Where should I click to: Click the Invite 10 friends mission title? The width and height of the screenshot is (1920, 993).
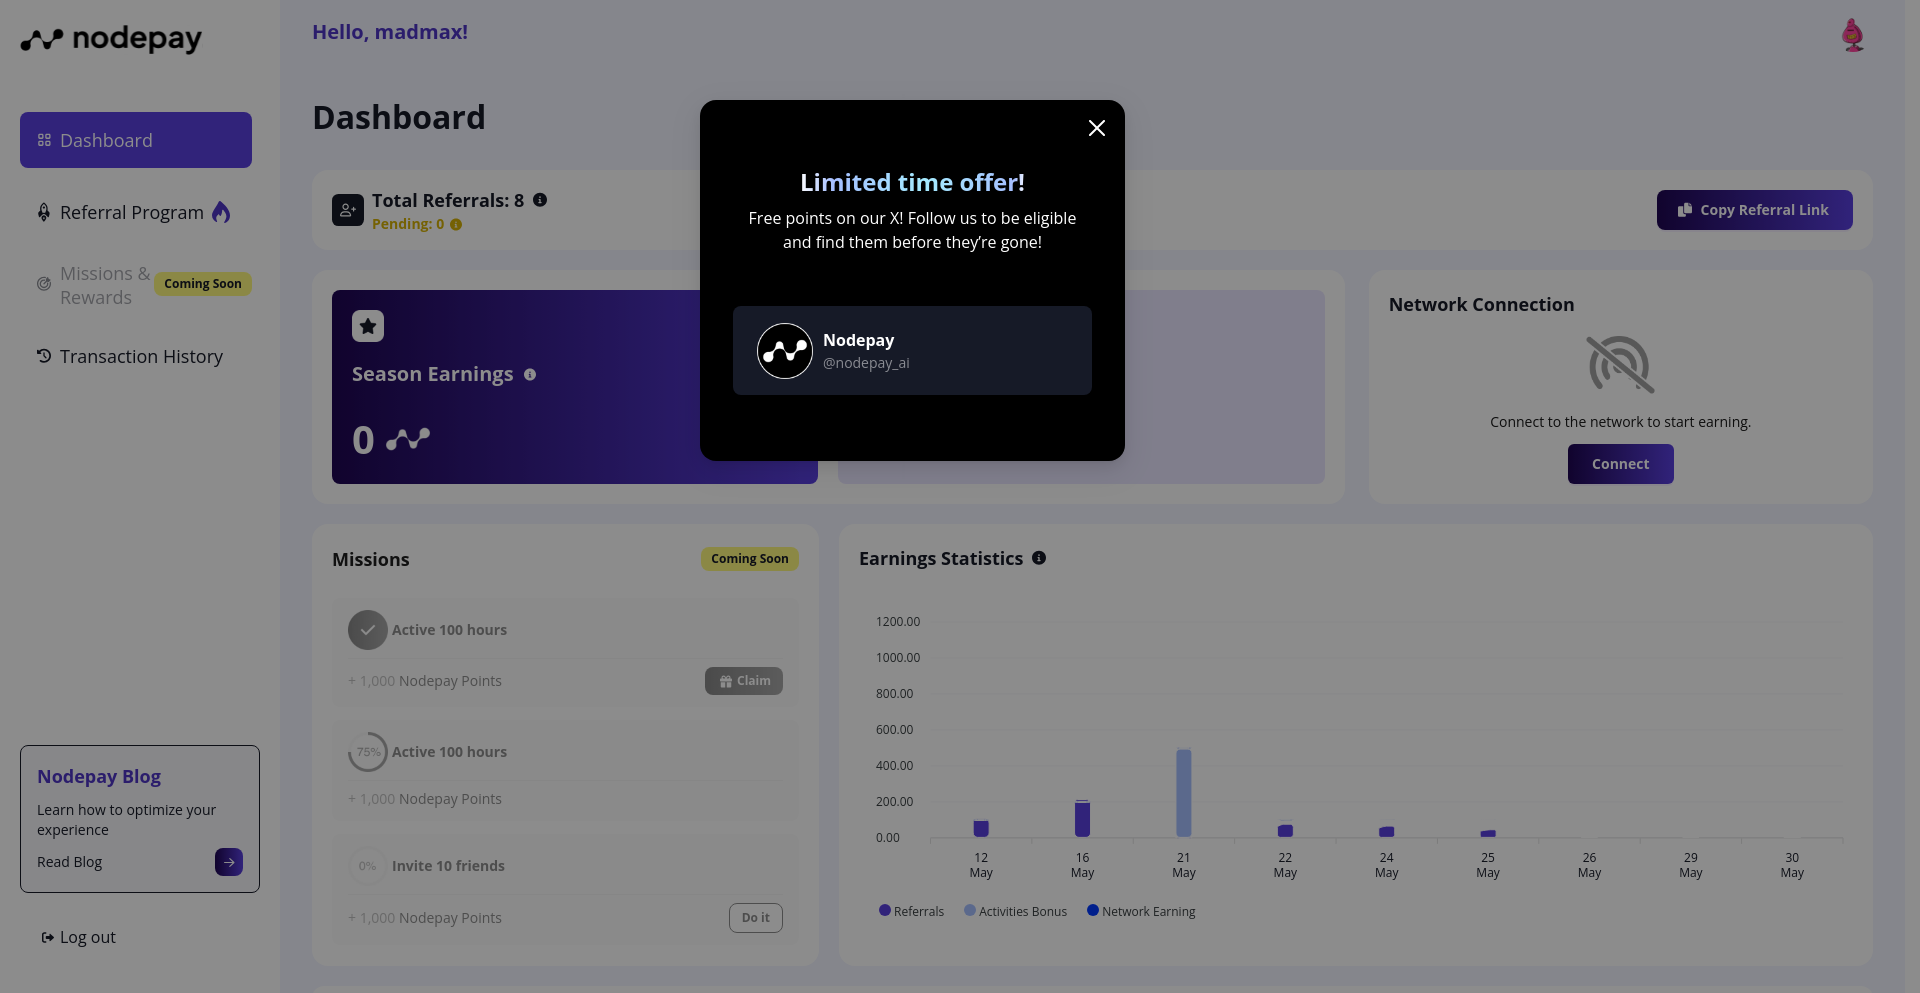448,866
